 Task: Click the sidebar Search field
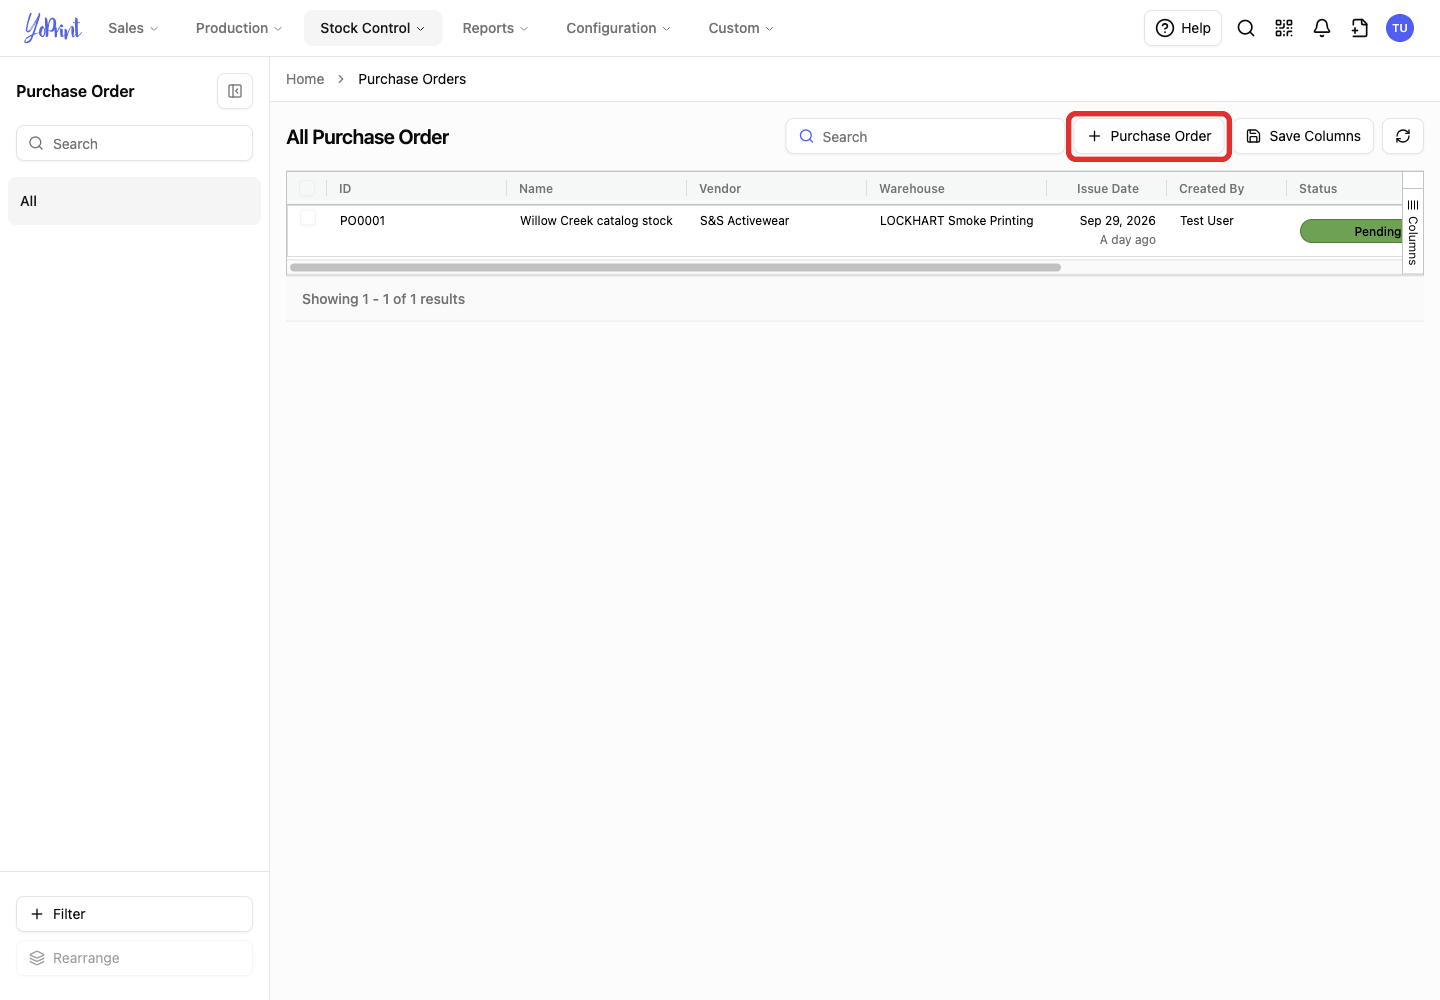point(134,143)
